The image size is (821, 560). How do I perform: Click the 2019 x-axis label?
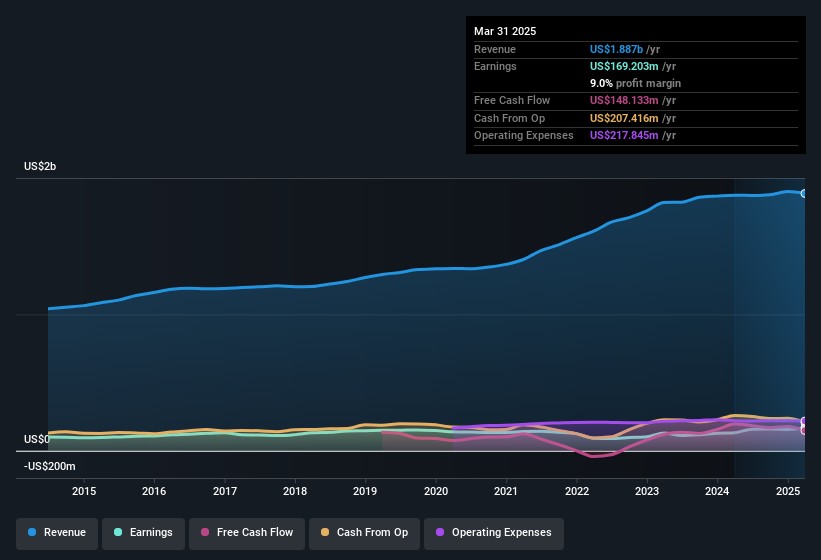[x=365, y=491]
